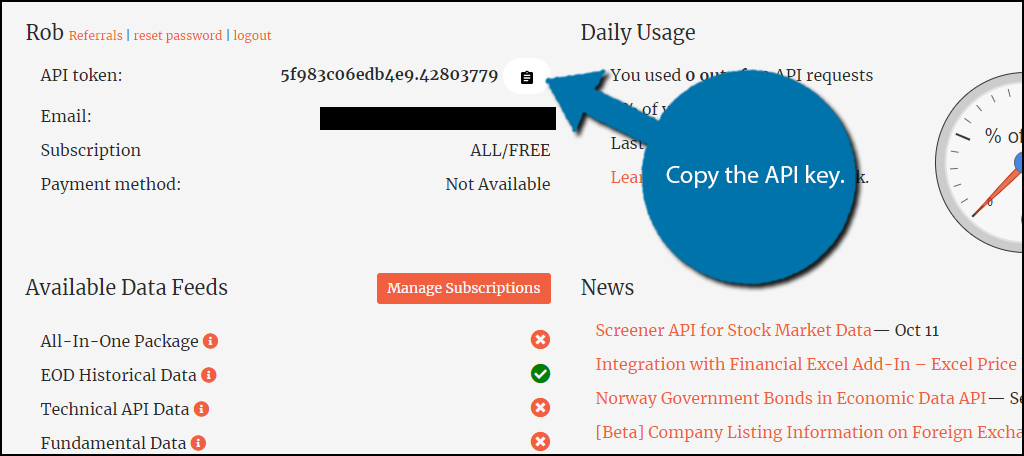
Task: Click the EOD Historical Data feed name
Action: pos(118,376)
